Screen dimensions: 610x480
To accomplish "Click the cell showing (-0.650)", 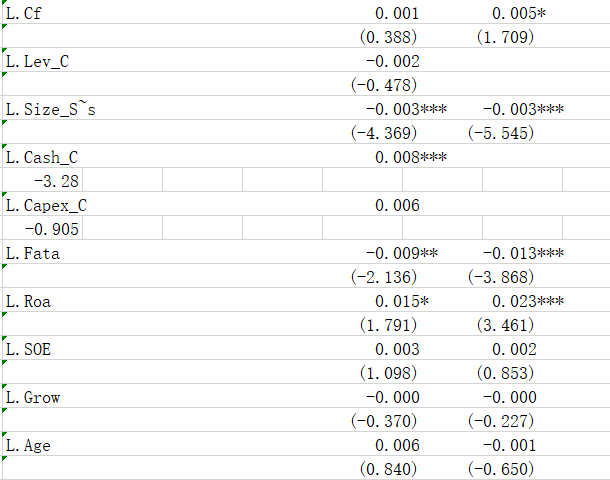I will (x=500, y=469).
